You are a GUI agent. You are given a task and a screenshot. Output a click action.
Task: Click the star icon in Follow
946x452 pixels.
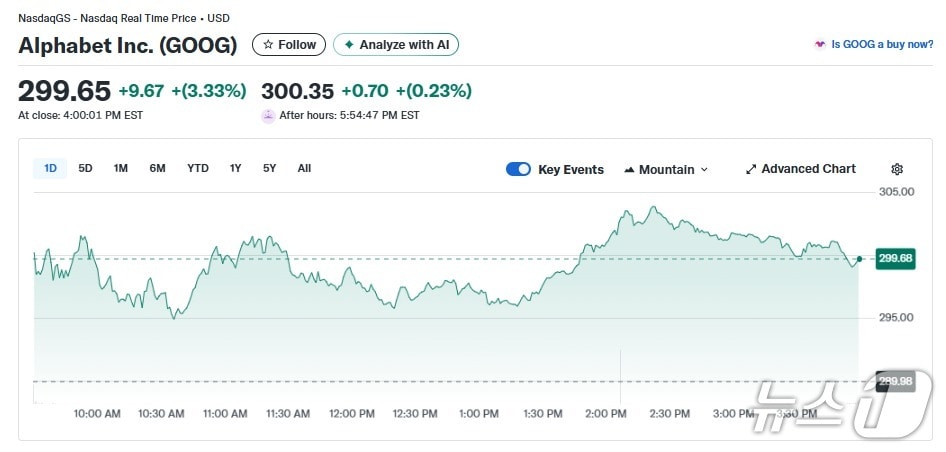(268, 45)
